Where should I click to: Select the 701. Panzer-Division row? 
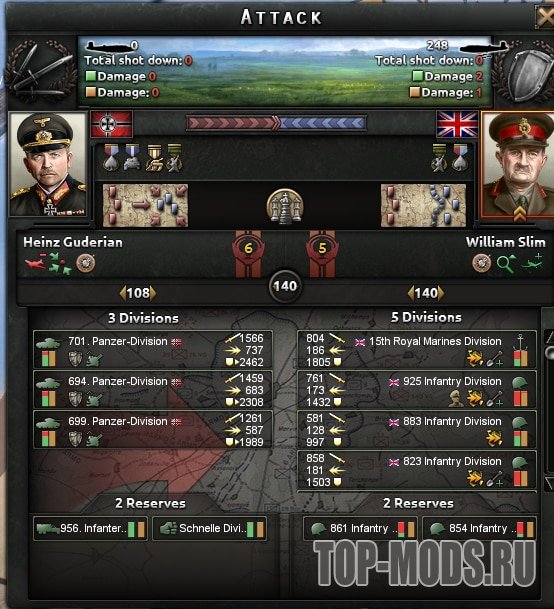(x=153, y=350)
